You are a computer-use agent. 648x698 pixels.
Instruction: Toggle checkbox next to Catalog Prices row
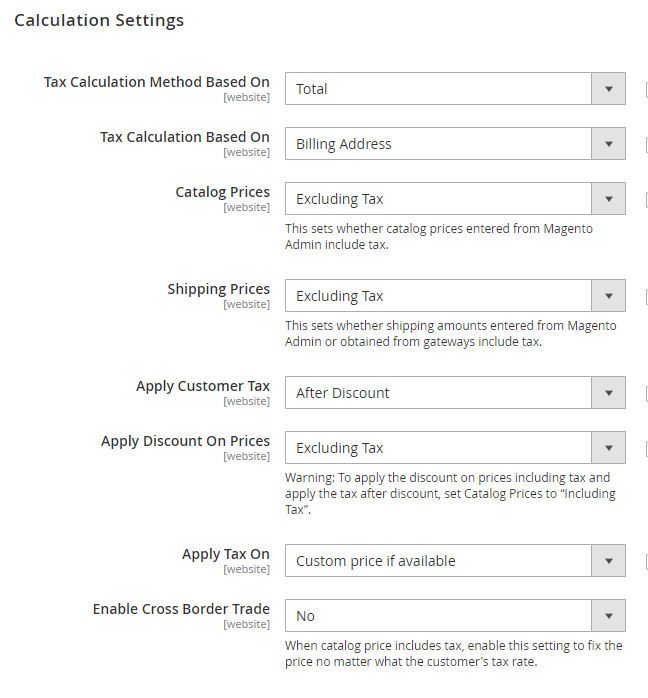click(645, 200)
